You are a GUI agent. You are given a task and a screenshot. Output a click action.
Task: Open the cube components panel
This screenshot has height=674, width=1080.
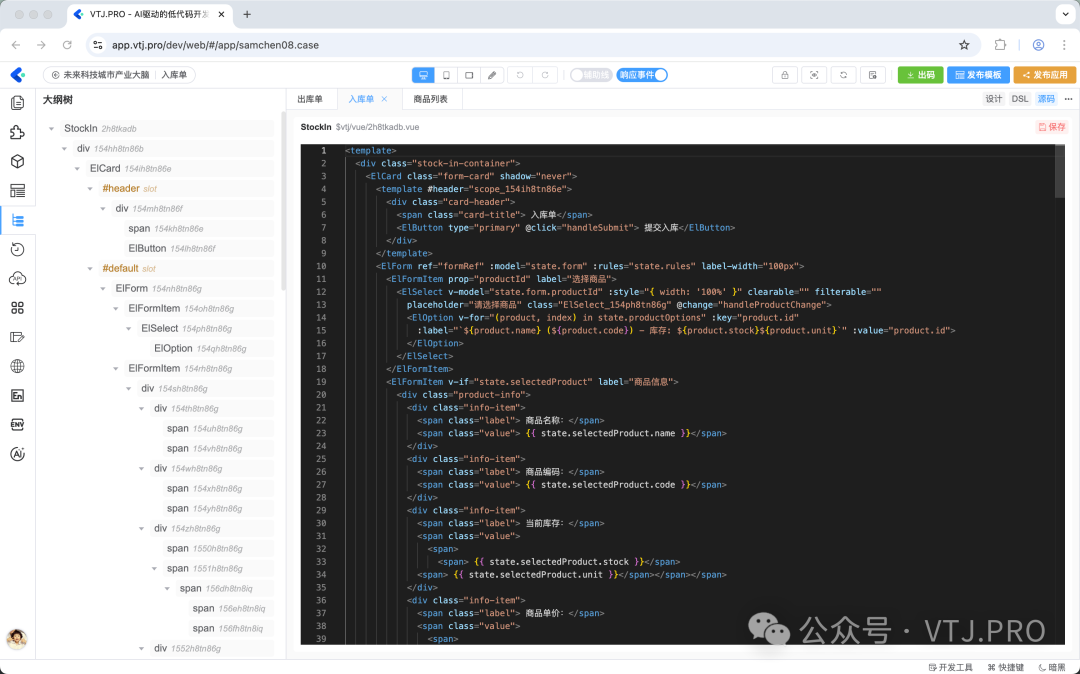click(17, 162)
